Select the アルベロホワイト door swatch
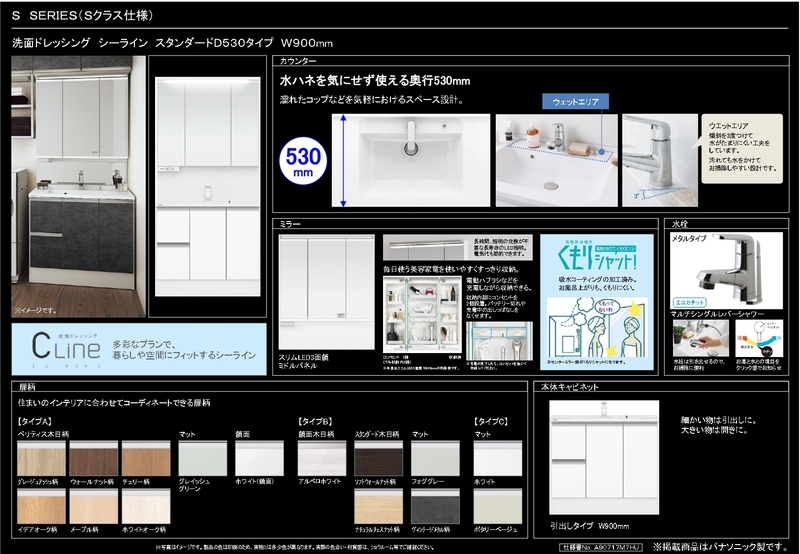This screenshot has height=554, width=800. tap(323, 459)
